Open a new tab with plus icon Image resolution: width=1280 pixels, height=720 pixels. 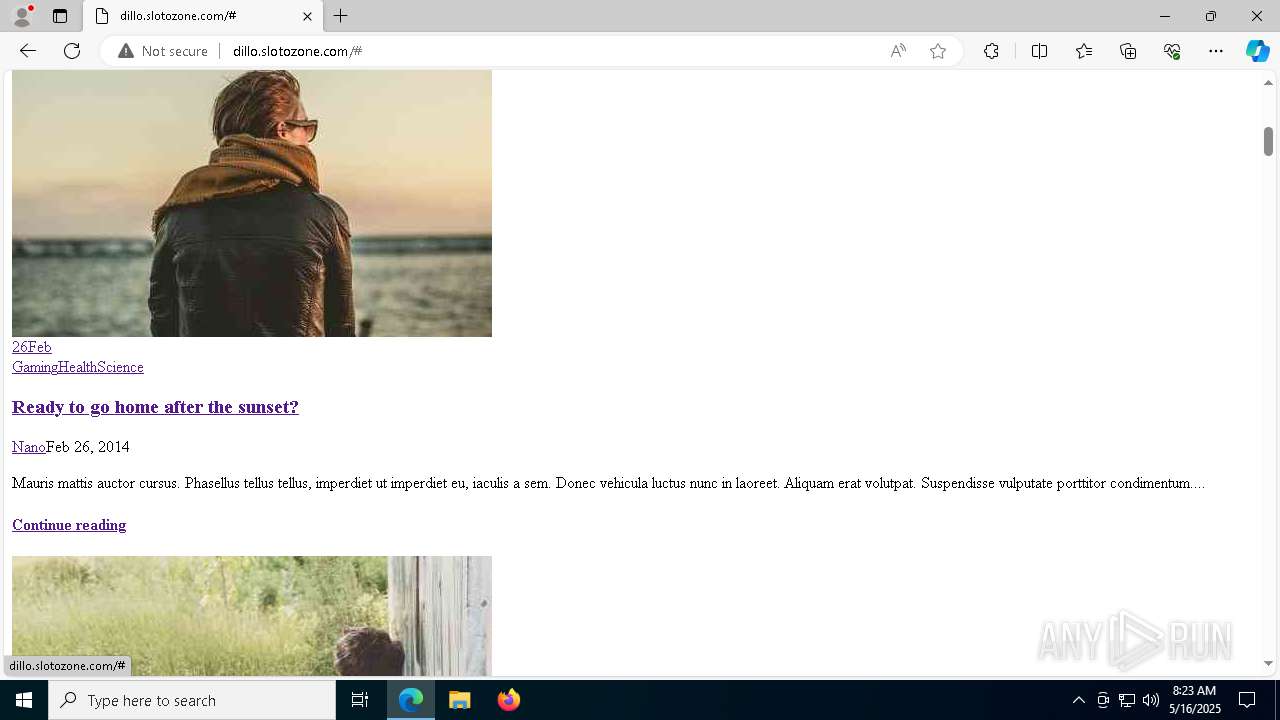tap(341, 16)
